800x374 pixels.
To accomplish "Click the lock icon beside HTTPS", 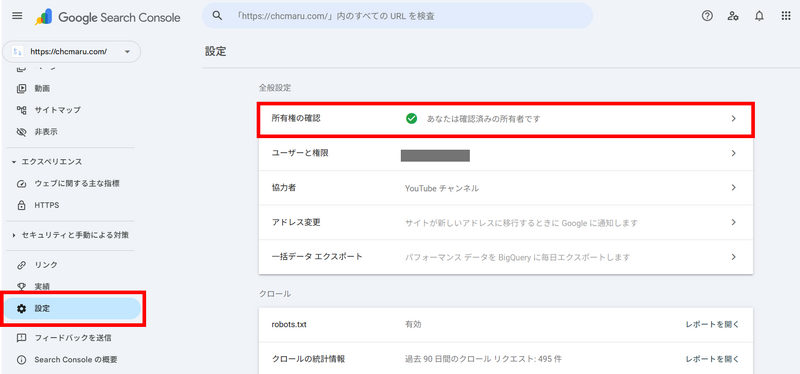I will 21,205.
